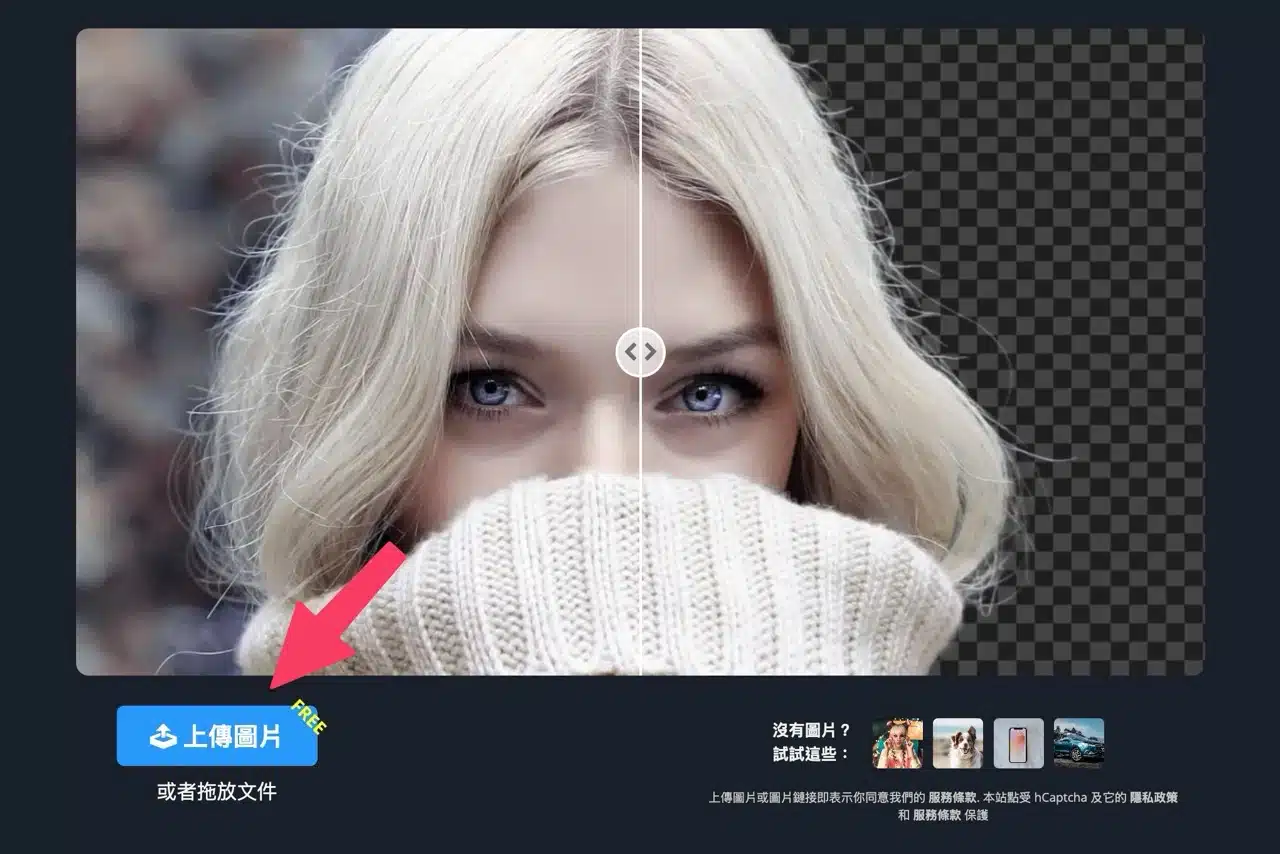Click the before/after comparison slider handle

pyautogui.click(x=640, y=351)
